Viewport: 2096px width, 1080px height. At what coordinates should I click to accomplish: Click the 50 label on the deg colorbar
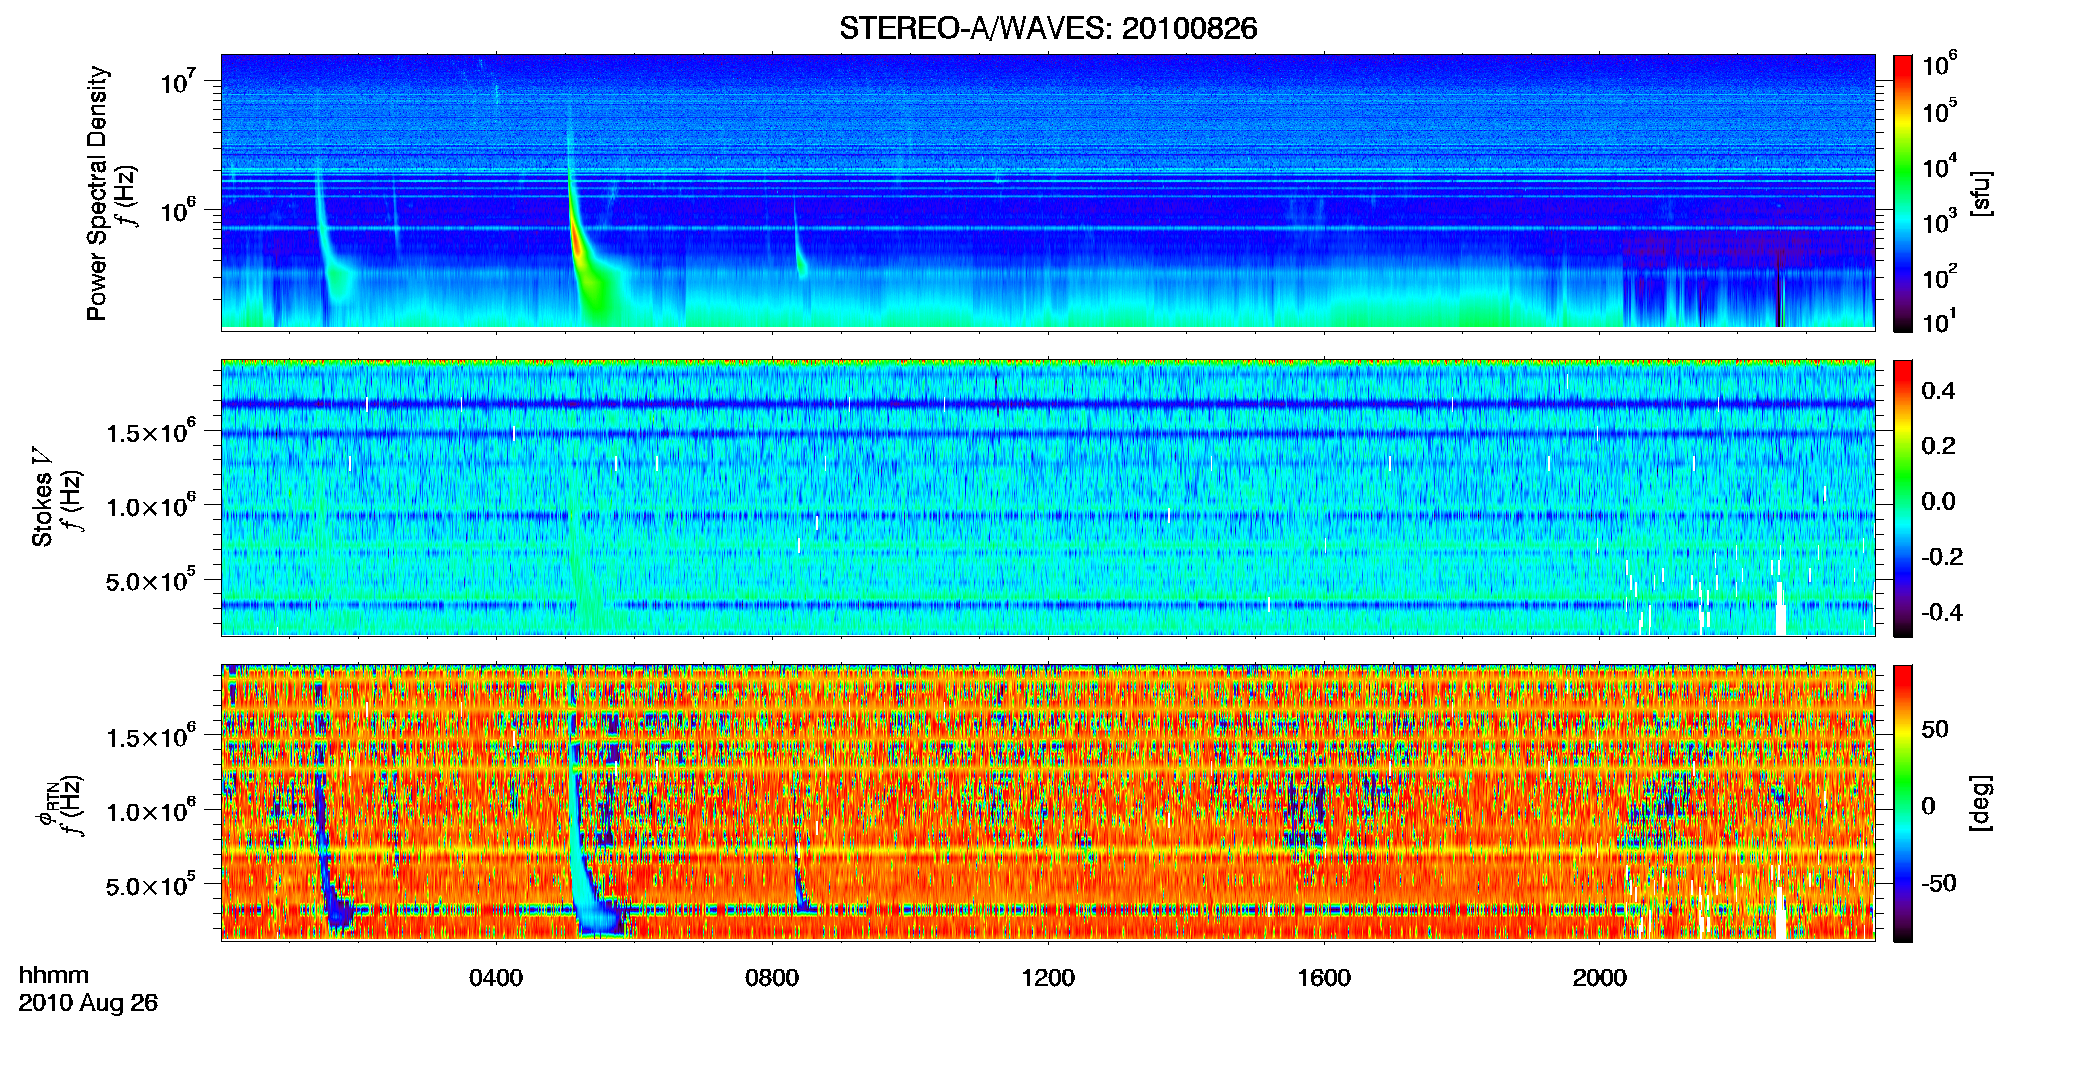click(x=1935, y=729)
